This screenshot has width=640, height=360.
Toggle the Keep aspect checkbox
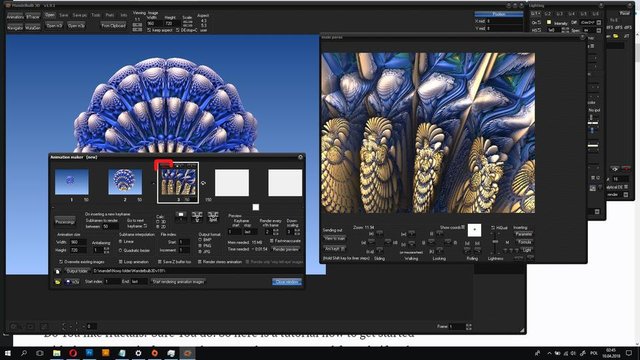(x=149, y=30)
